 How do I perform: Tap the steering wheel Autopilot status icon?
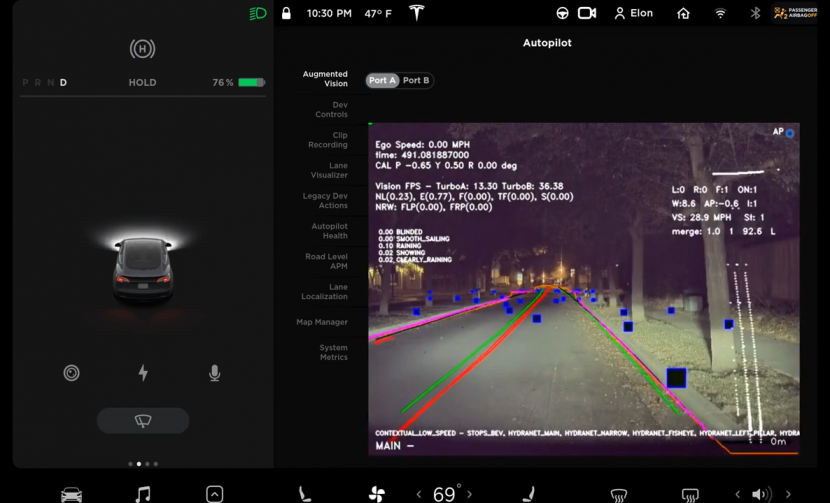562,13
